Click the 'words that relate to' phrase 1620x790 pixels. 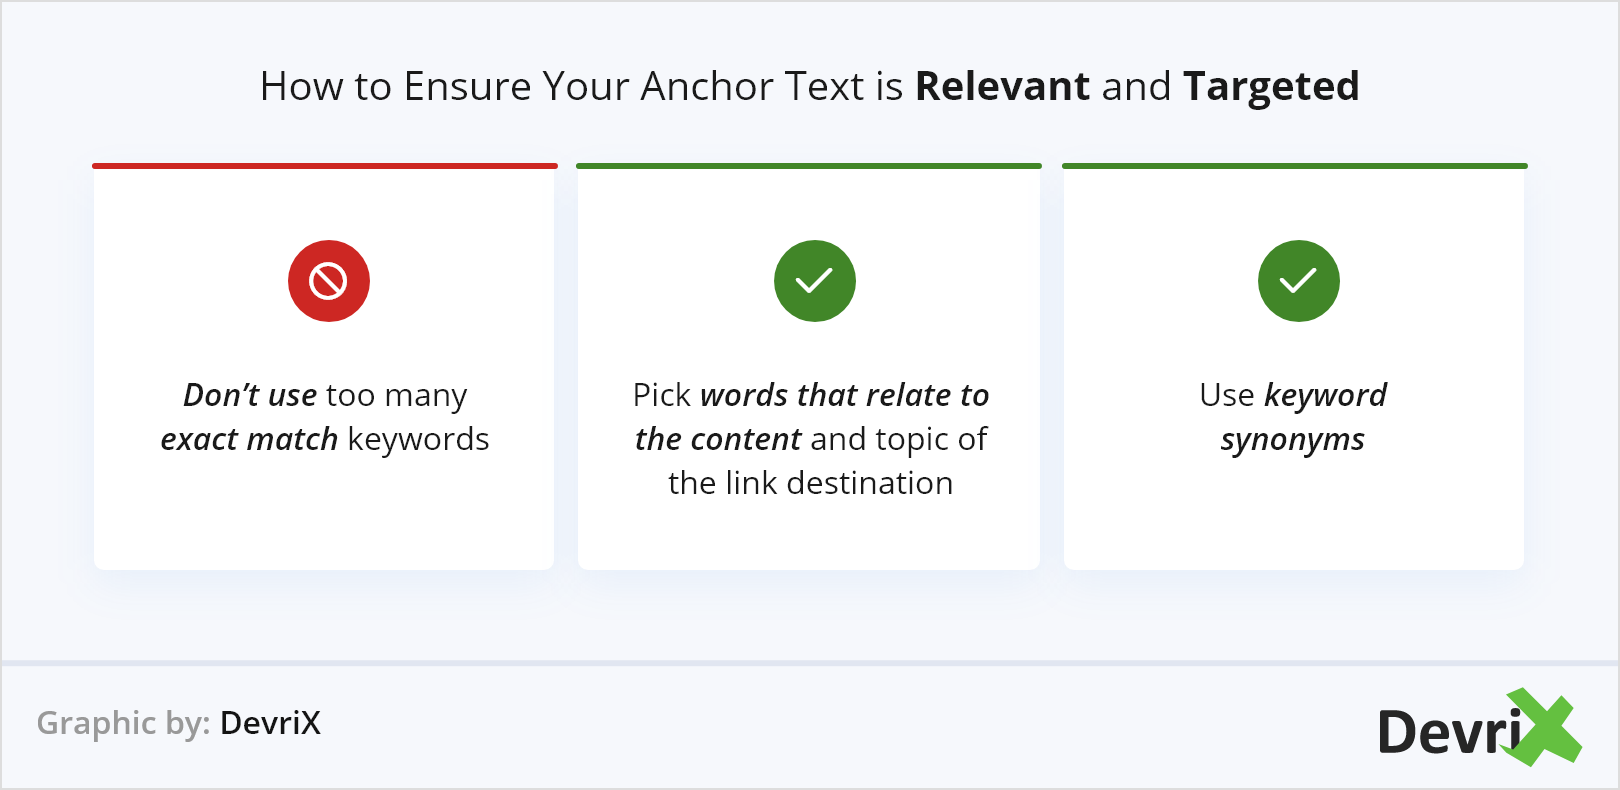[844, 395]
